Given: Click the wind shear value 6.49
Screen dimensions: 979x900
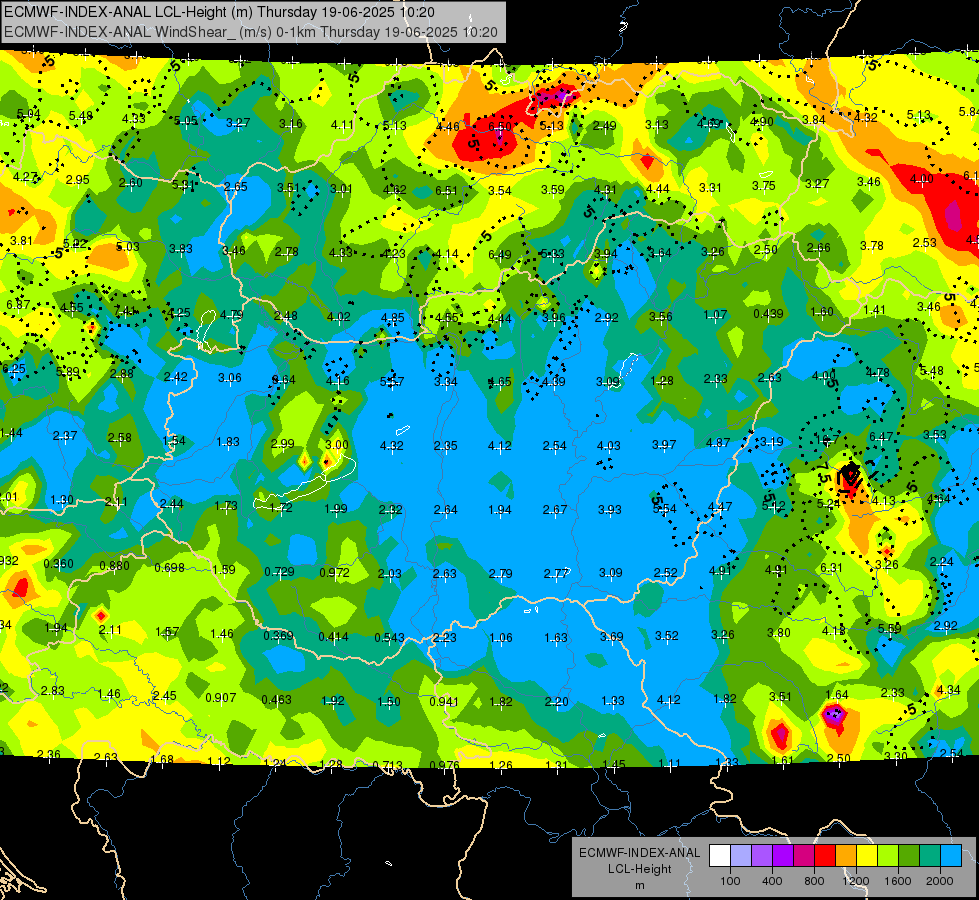Looking at the screenshot, I should pos(499,255).
